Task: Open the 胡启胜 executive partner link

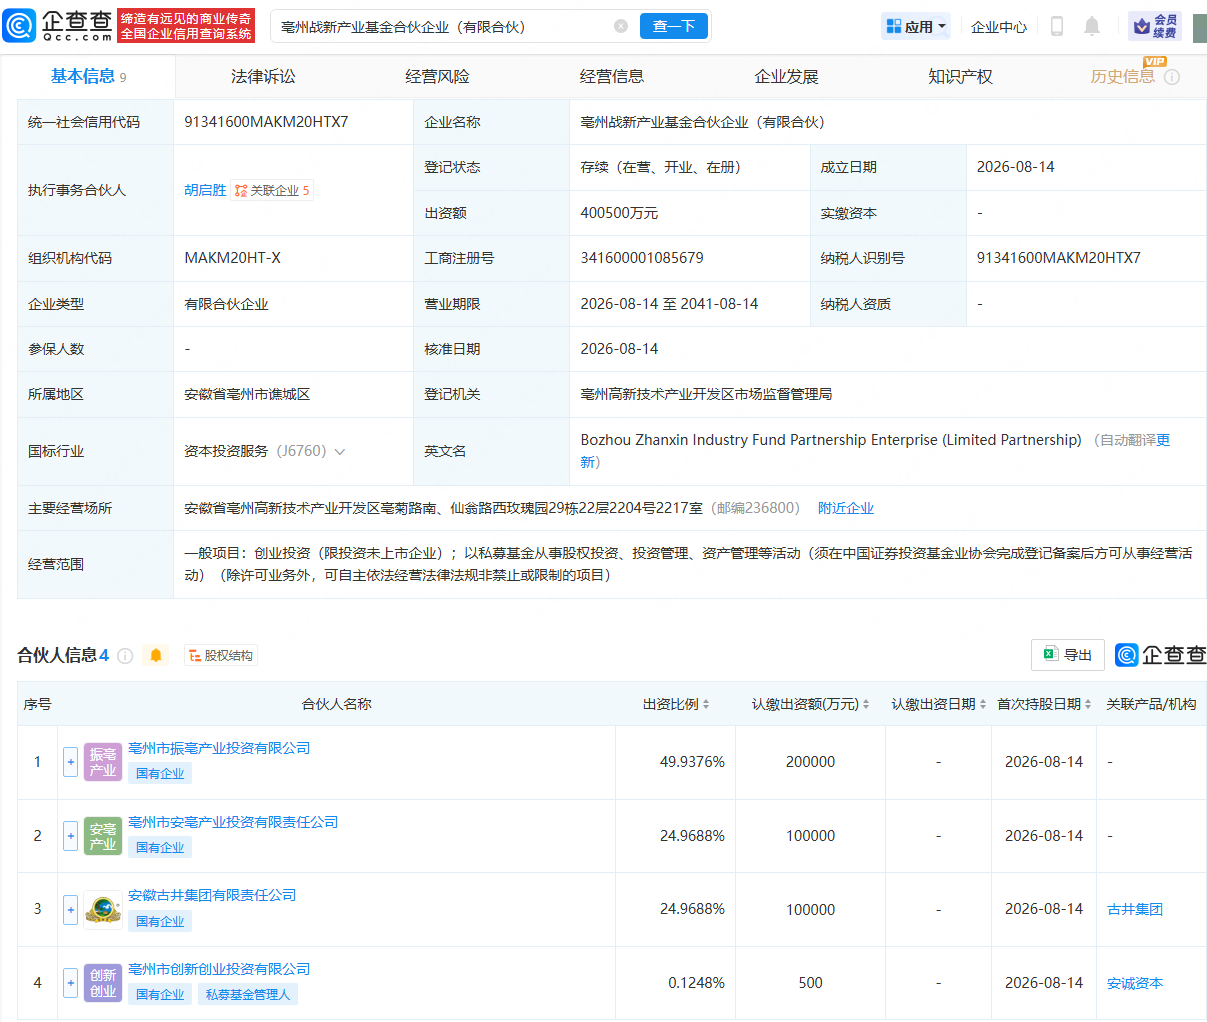Action: [x=205, y=190]
